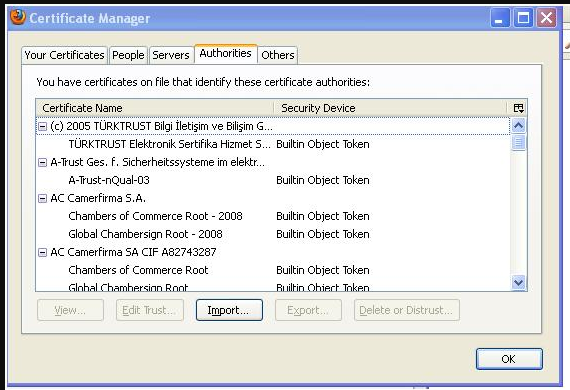
Task: Click the scrollbar down arrow
Action: [518, 282]
